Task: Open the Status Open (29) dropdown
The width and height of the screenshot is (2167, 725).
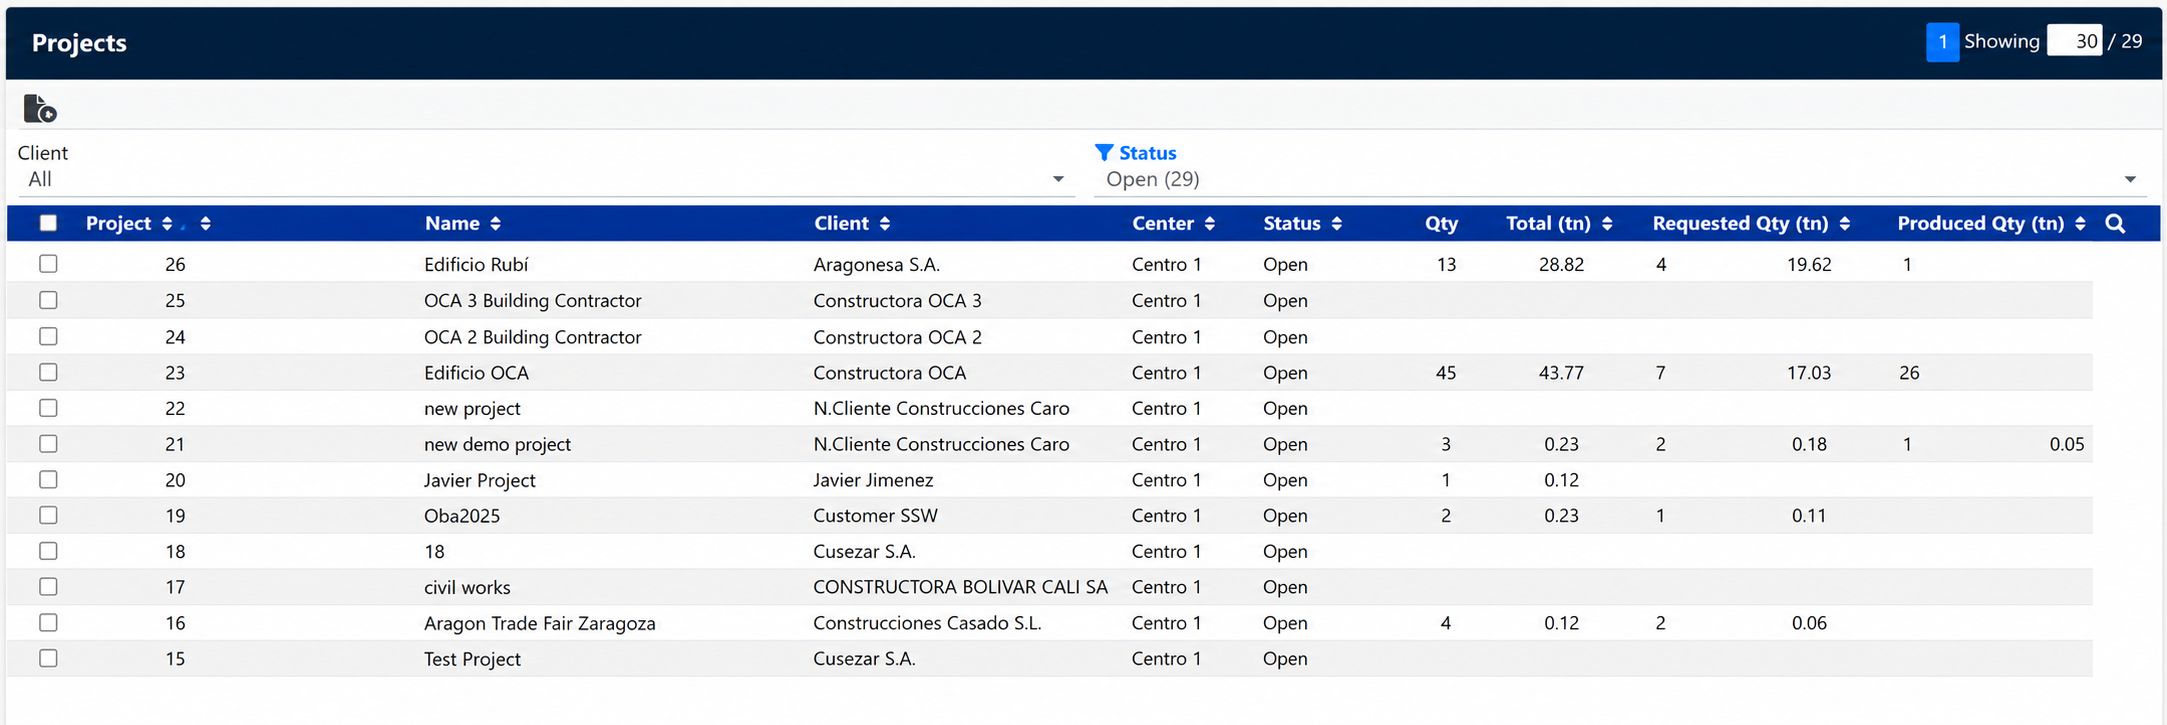Action: [x=1620, y=180]
